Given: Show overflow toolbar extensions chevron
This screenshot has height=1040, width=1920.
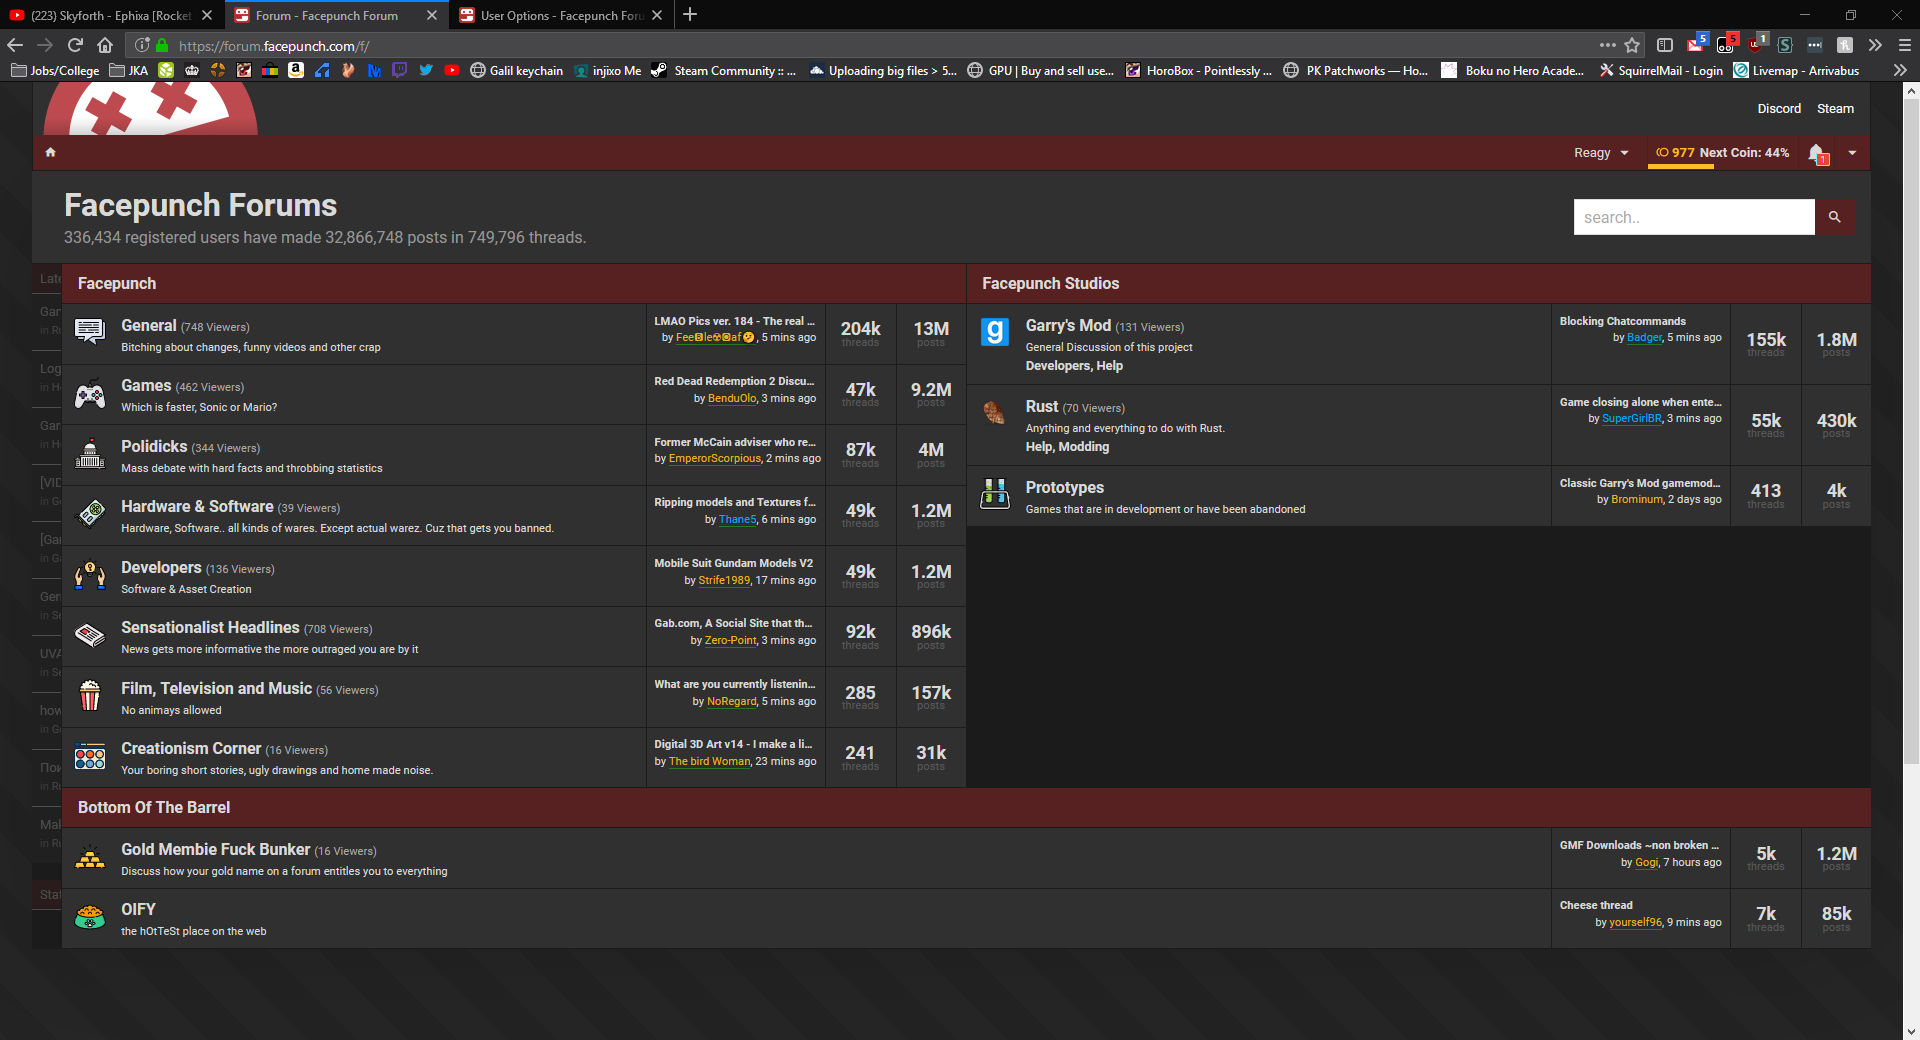Looking at the screenshot, I should point(1875,45).
